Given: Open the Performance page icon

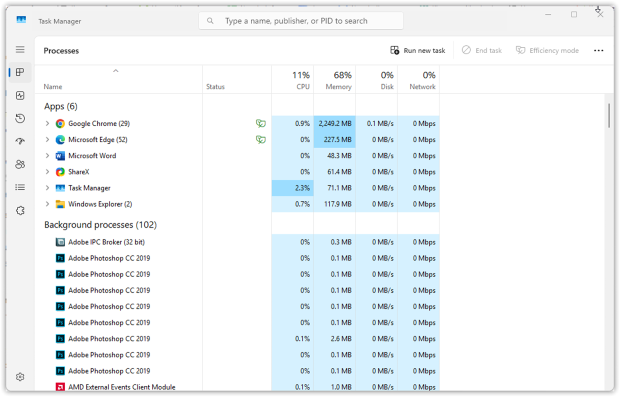Looking at the screenshot, I should tap(20, 95).
